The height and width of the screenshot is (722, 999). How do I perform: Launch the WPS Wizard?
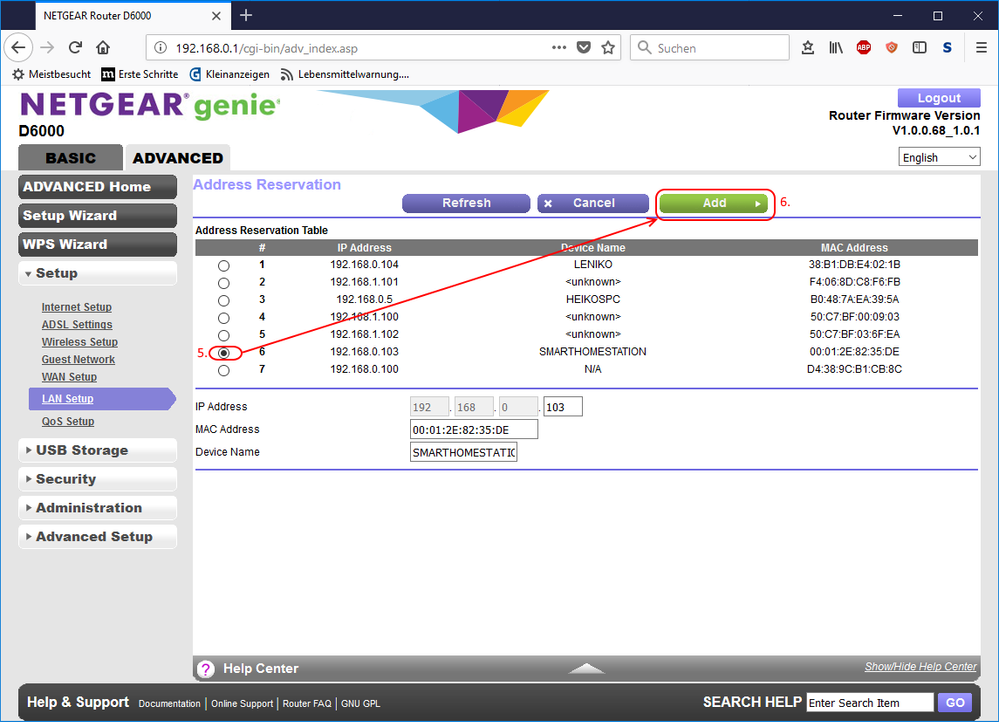coord(97,244)
